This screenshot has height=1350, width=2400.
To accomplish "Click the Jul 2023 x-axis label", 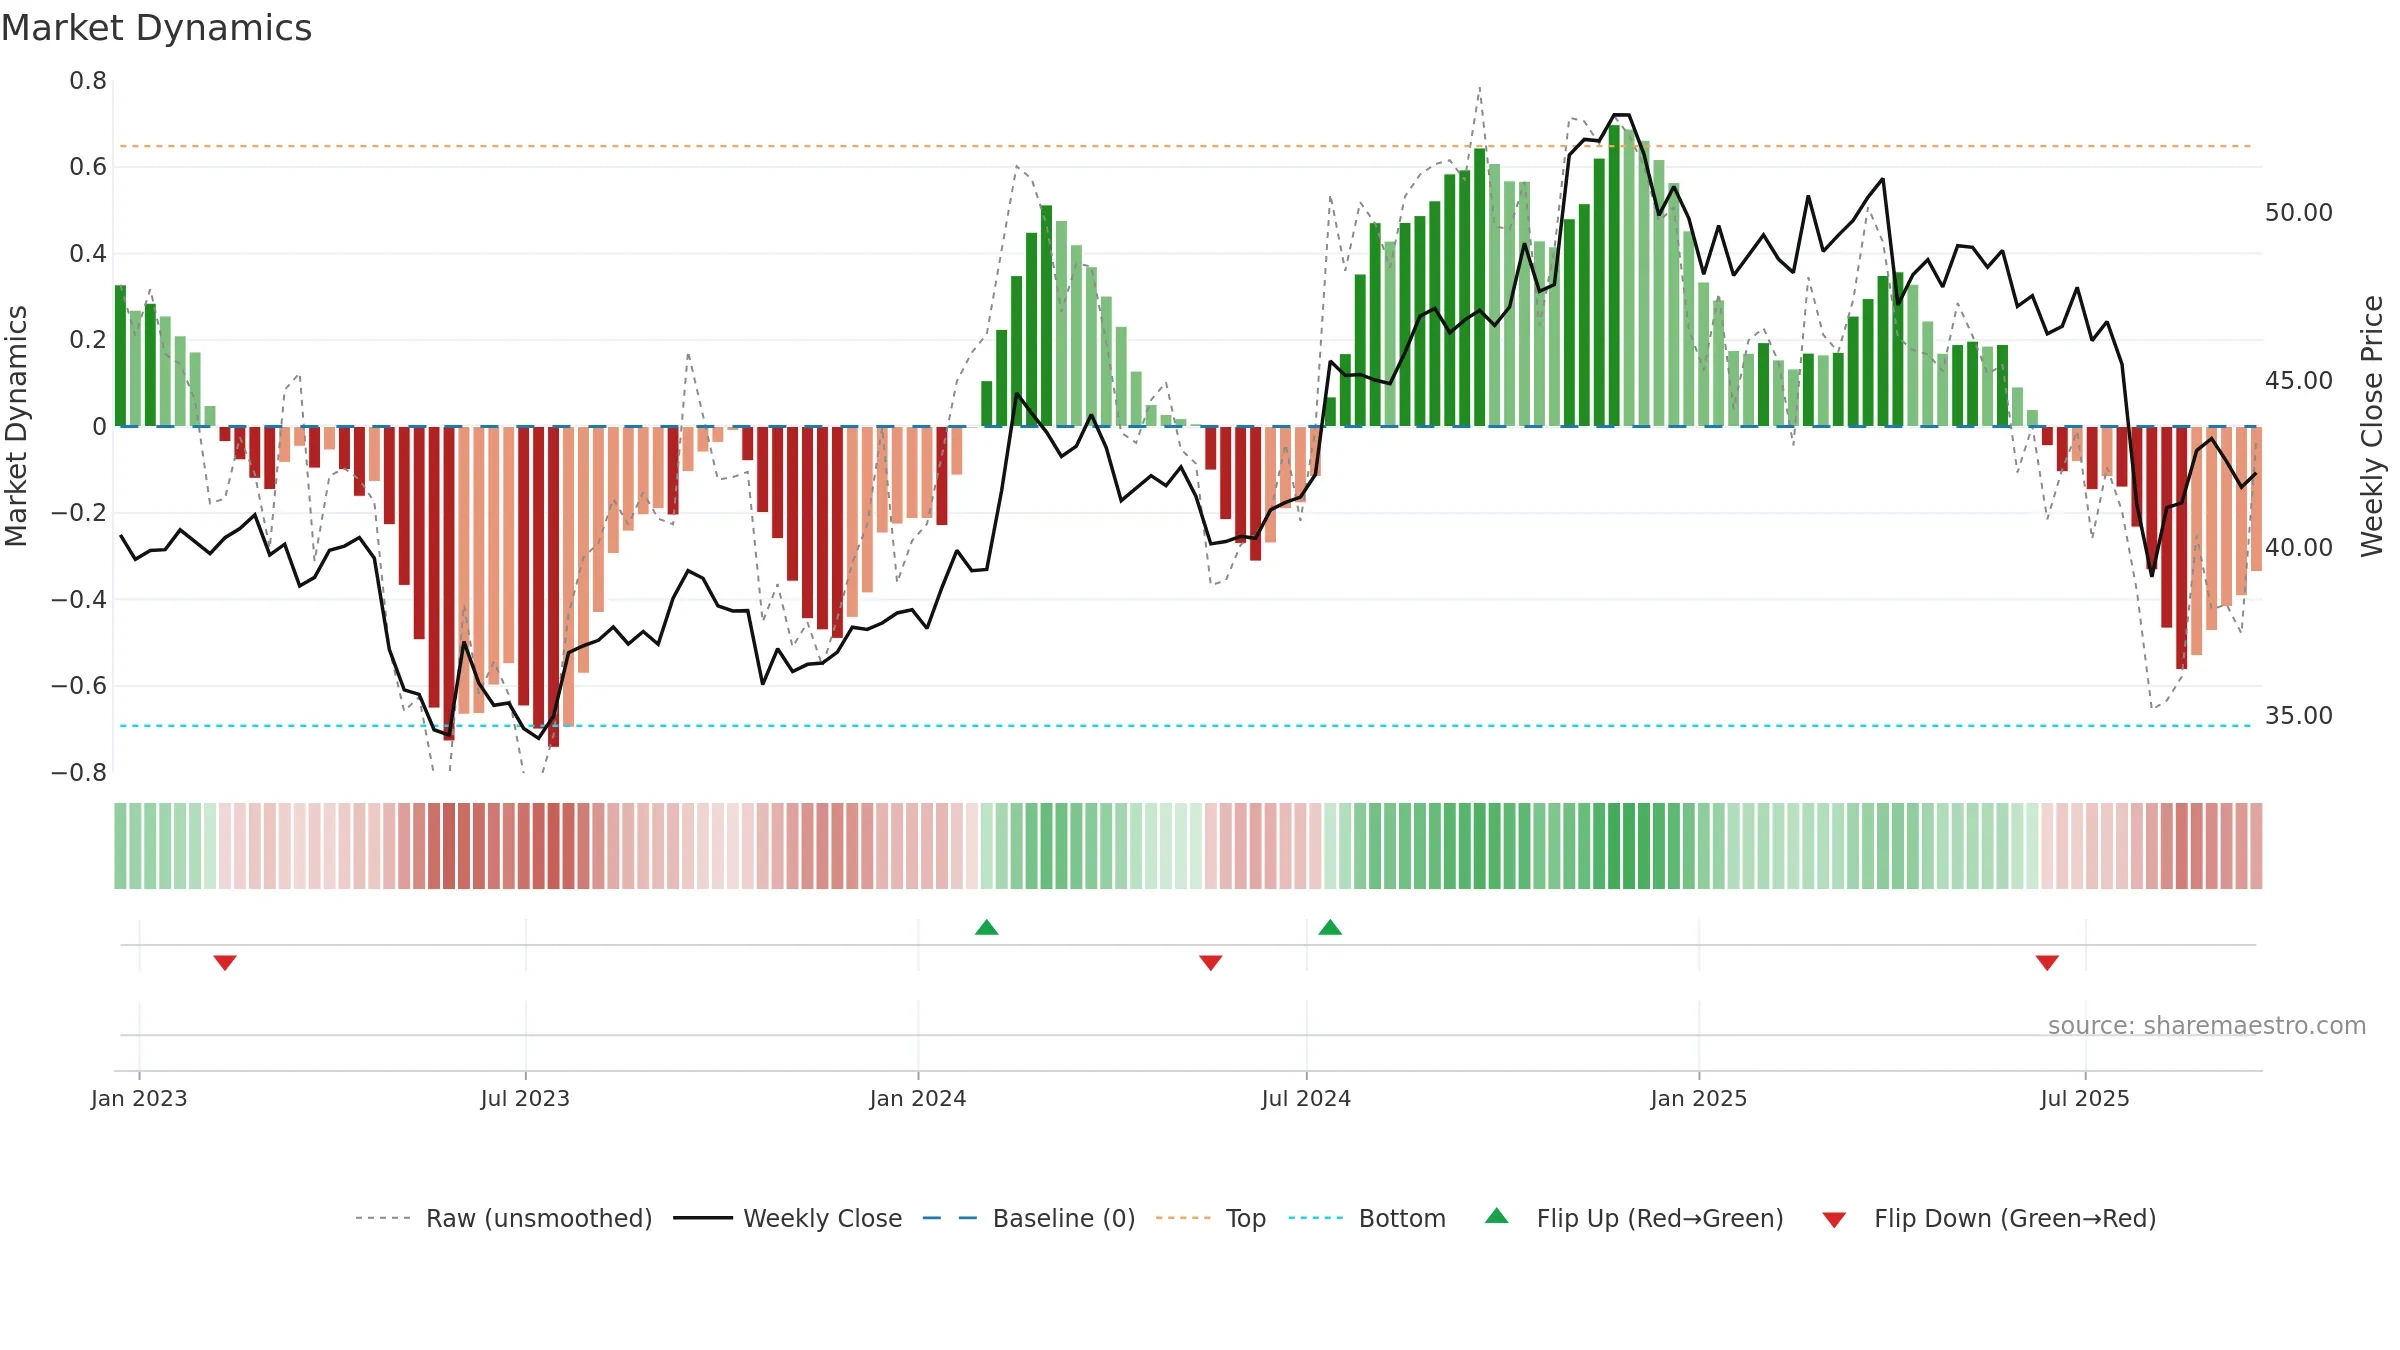I will point(525,1098).
